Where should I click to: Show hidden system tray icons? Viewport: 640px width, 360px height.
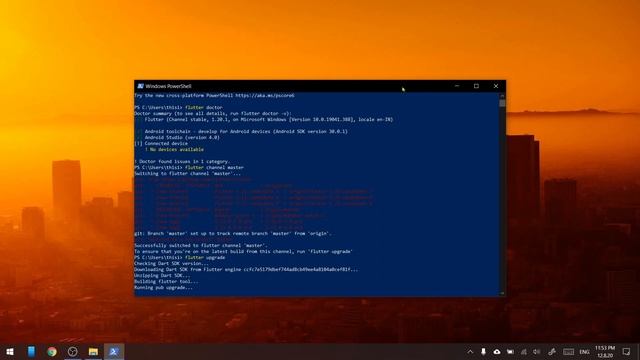470,351
